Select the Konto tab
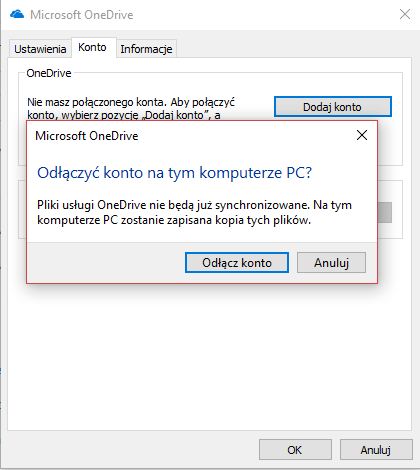Viewport: 420px width, 470px height. [92, 47]
